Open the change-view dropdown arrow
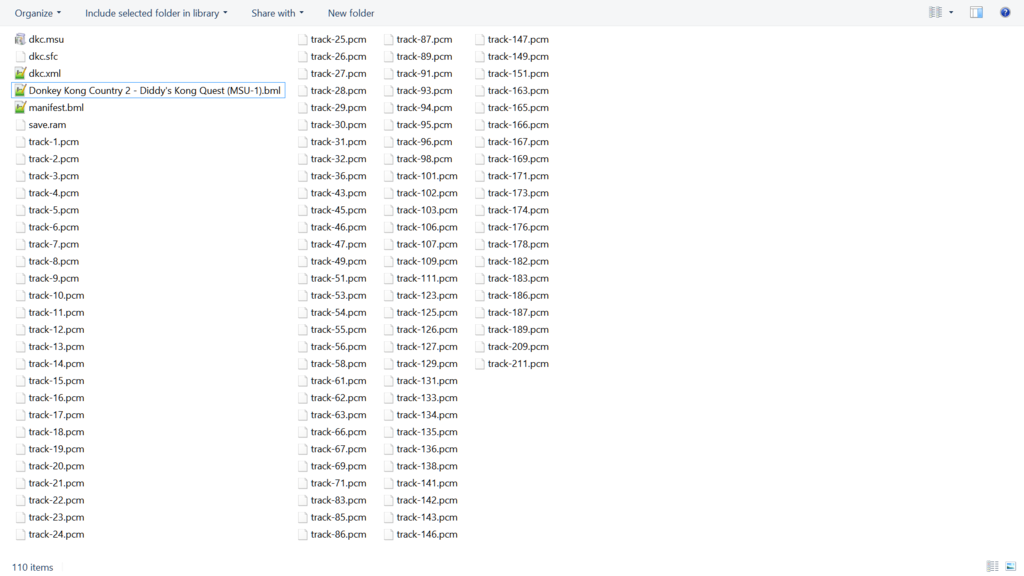The image size is (1024, 576). pyautogui.click(x=951, y=12)
